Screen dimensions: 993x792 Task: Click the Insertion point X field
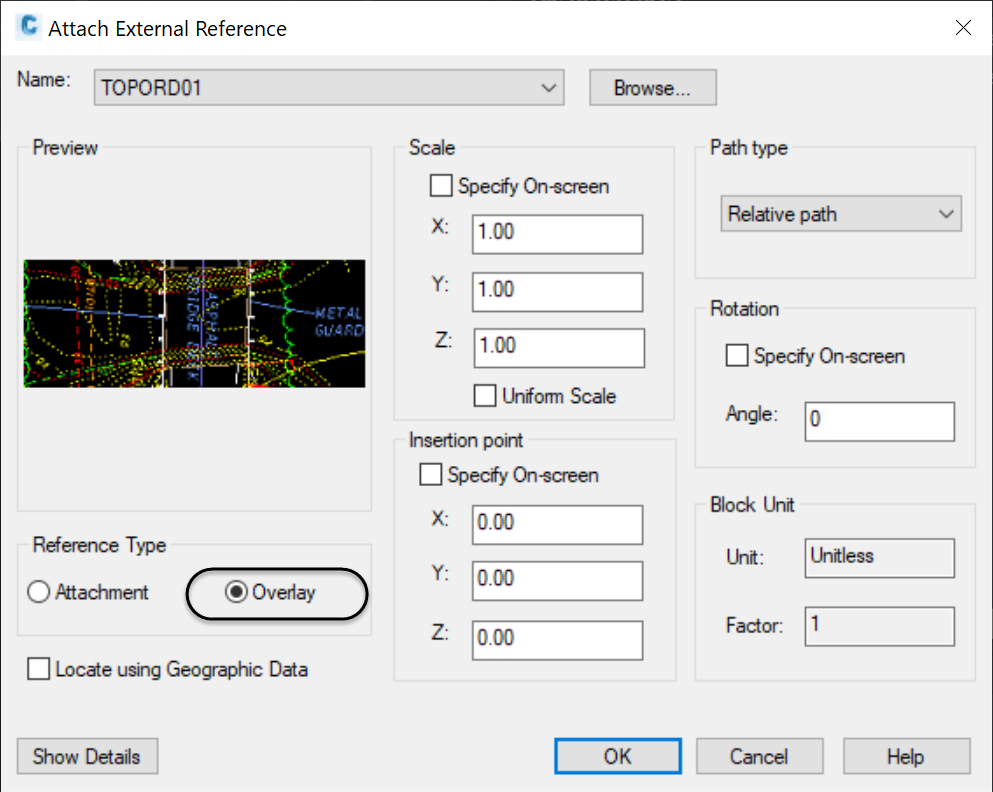(x=558, y=523)
